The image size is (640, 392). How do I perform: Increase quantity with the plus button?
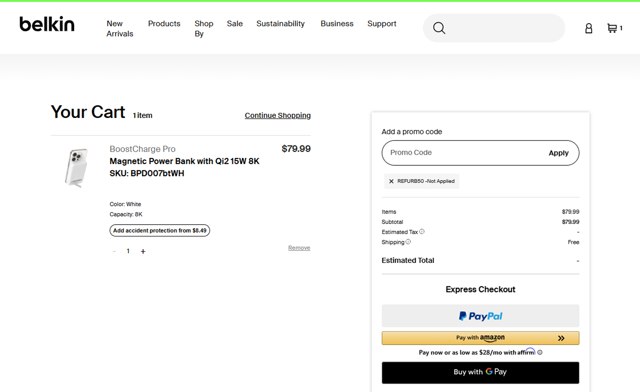[143, 252]
